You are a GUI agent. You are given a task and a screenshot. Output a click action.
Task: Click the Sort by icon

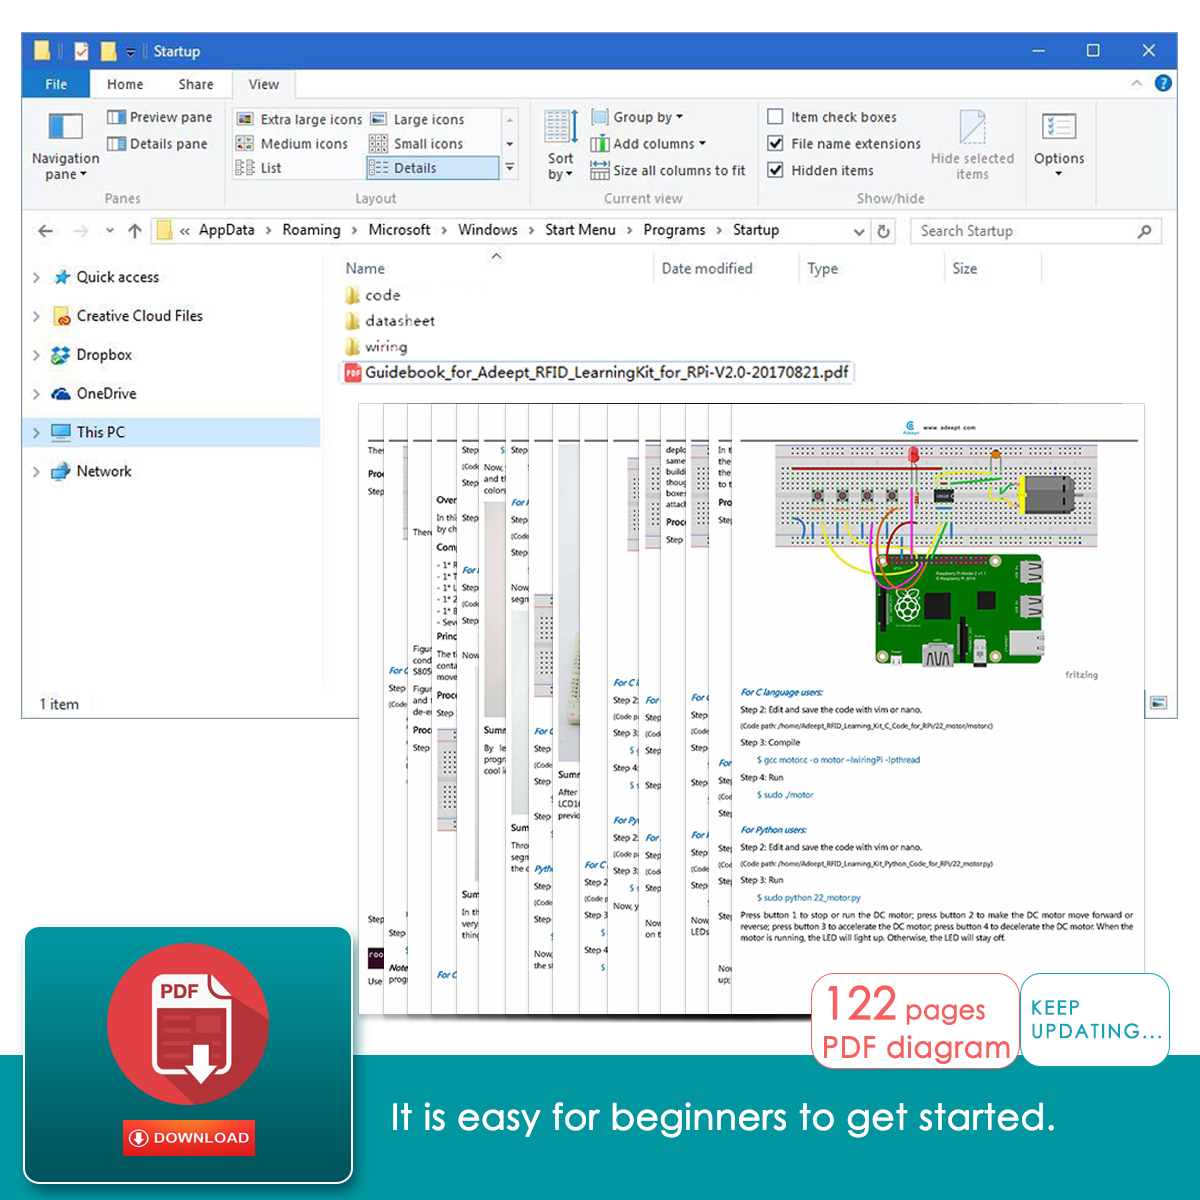(560, 127)
